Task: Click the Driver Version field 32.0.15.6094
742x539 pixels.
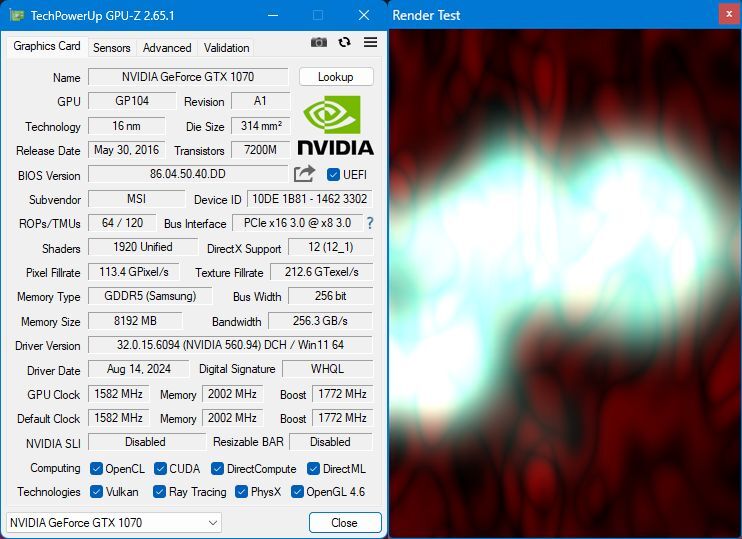Action: [x=230, y=345]
